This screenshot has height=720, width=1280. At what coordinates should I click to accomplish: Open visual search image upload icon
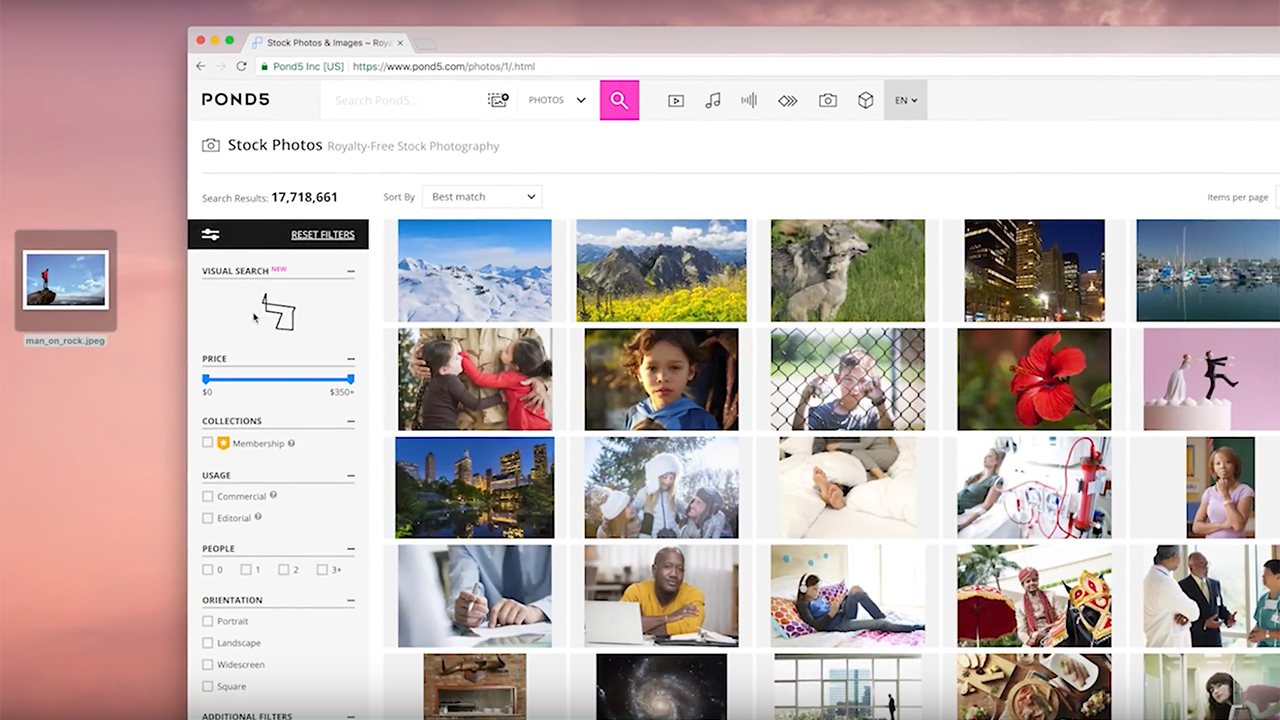point(498,100)
